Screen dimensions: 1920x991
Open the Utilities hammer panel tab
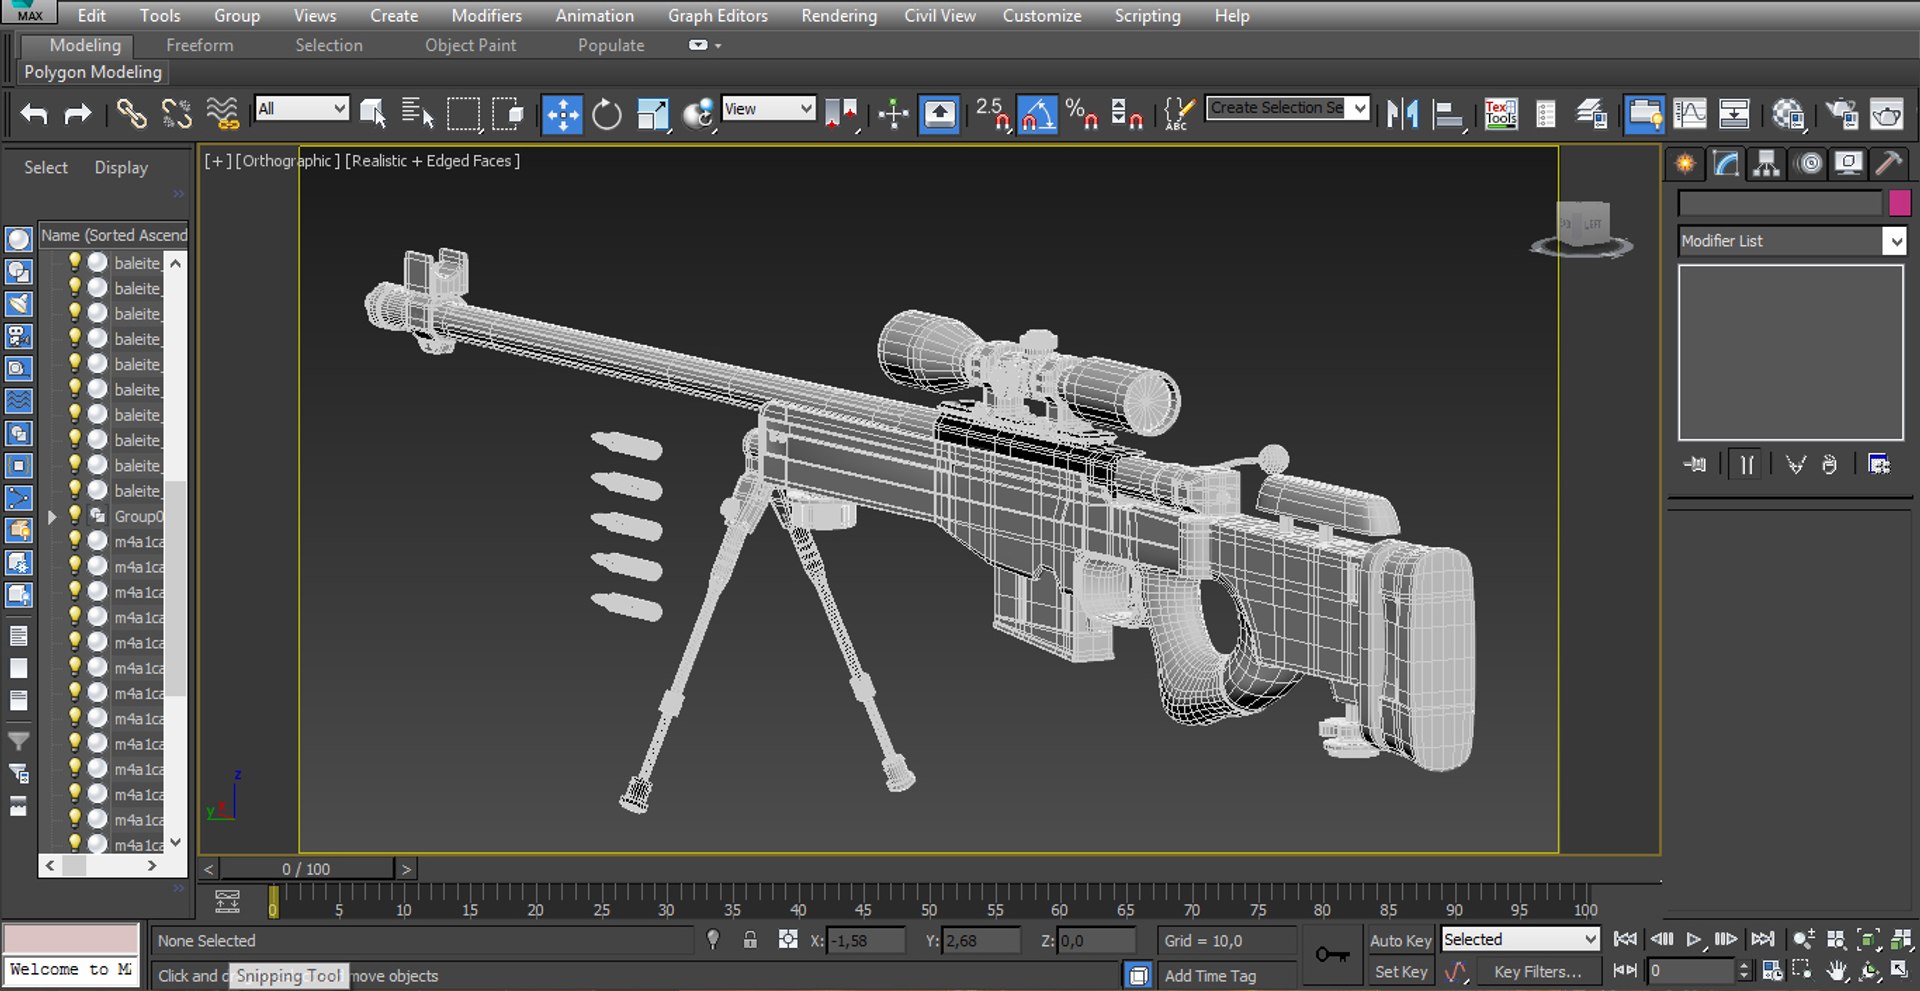1889,164
